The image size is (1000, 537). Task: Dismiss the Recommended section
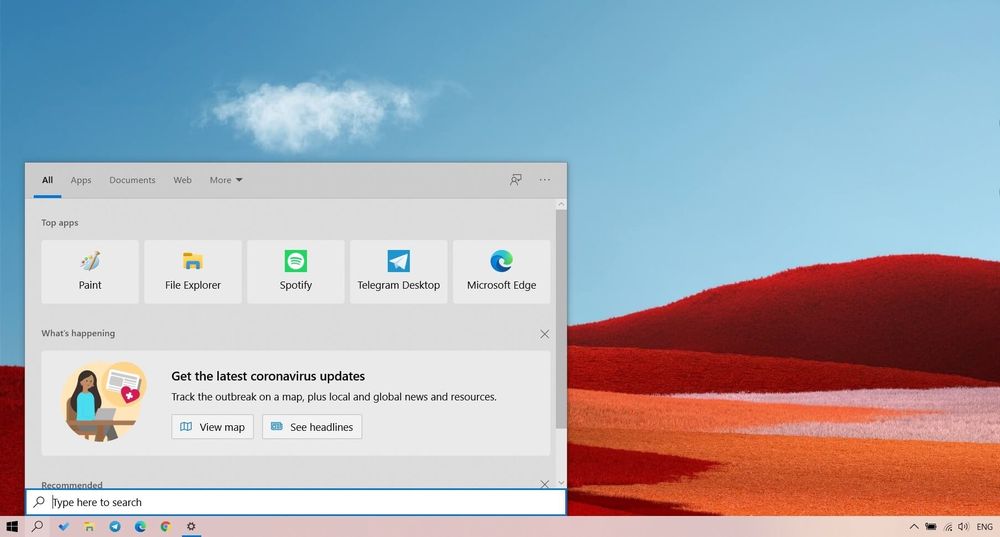click(545, 484)
